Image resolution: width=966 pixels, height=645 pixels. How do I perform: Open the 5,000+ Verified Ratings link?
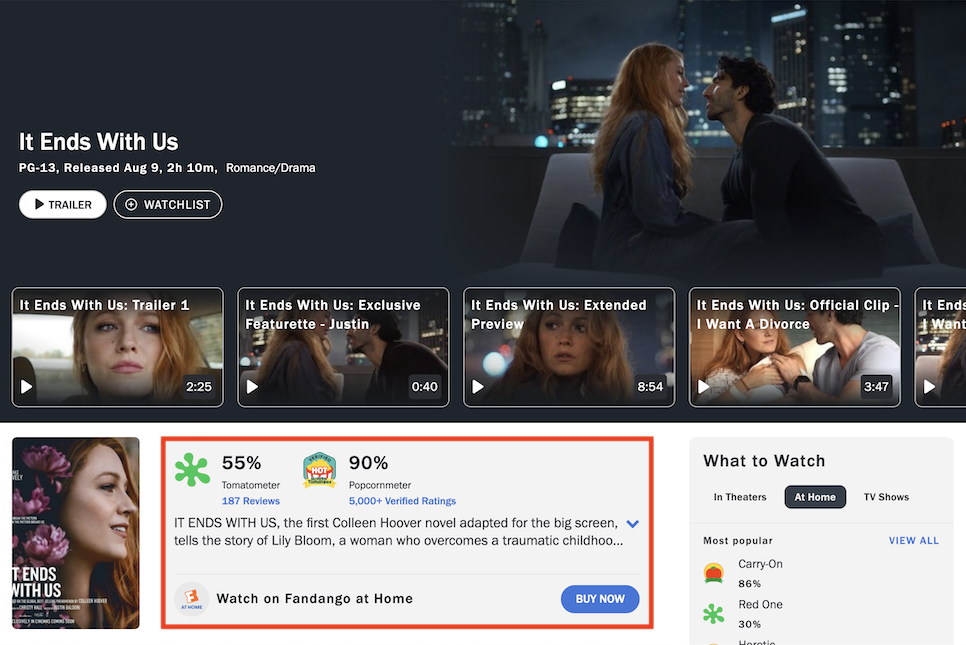[x=402, y=501]
